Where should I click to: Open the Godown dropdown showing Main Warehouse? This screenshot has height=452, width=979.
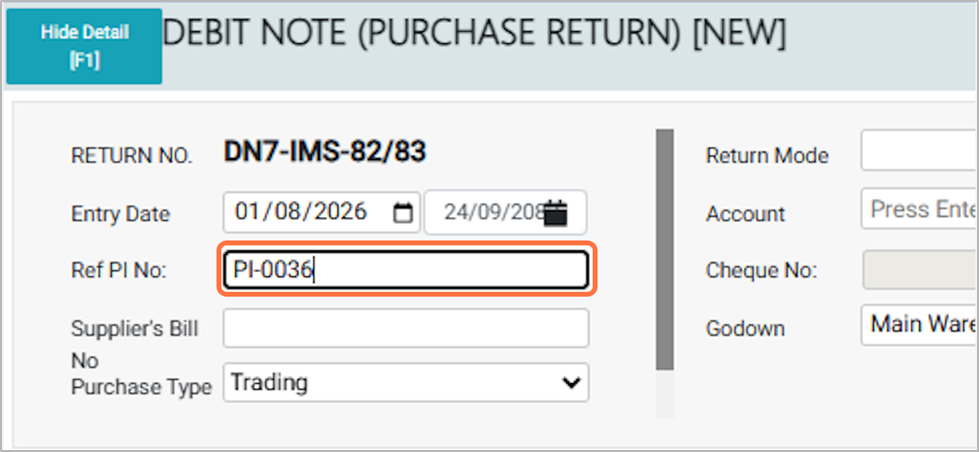pyautogui.click(x=918, y=325)
